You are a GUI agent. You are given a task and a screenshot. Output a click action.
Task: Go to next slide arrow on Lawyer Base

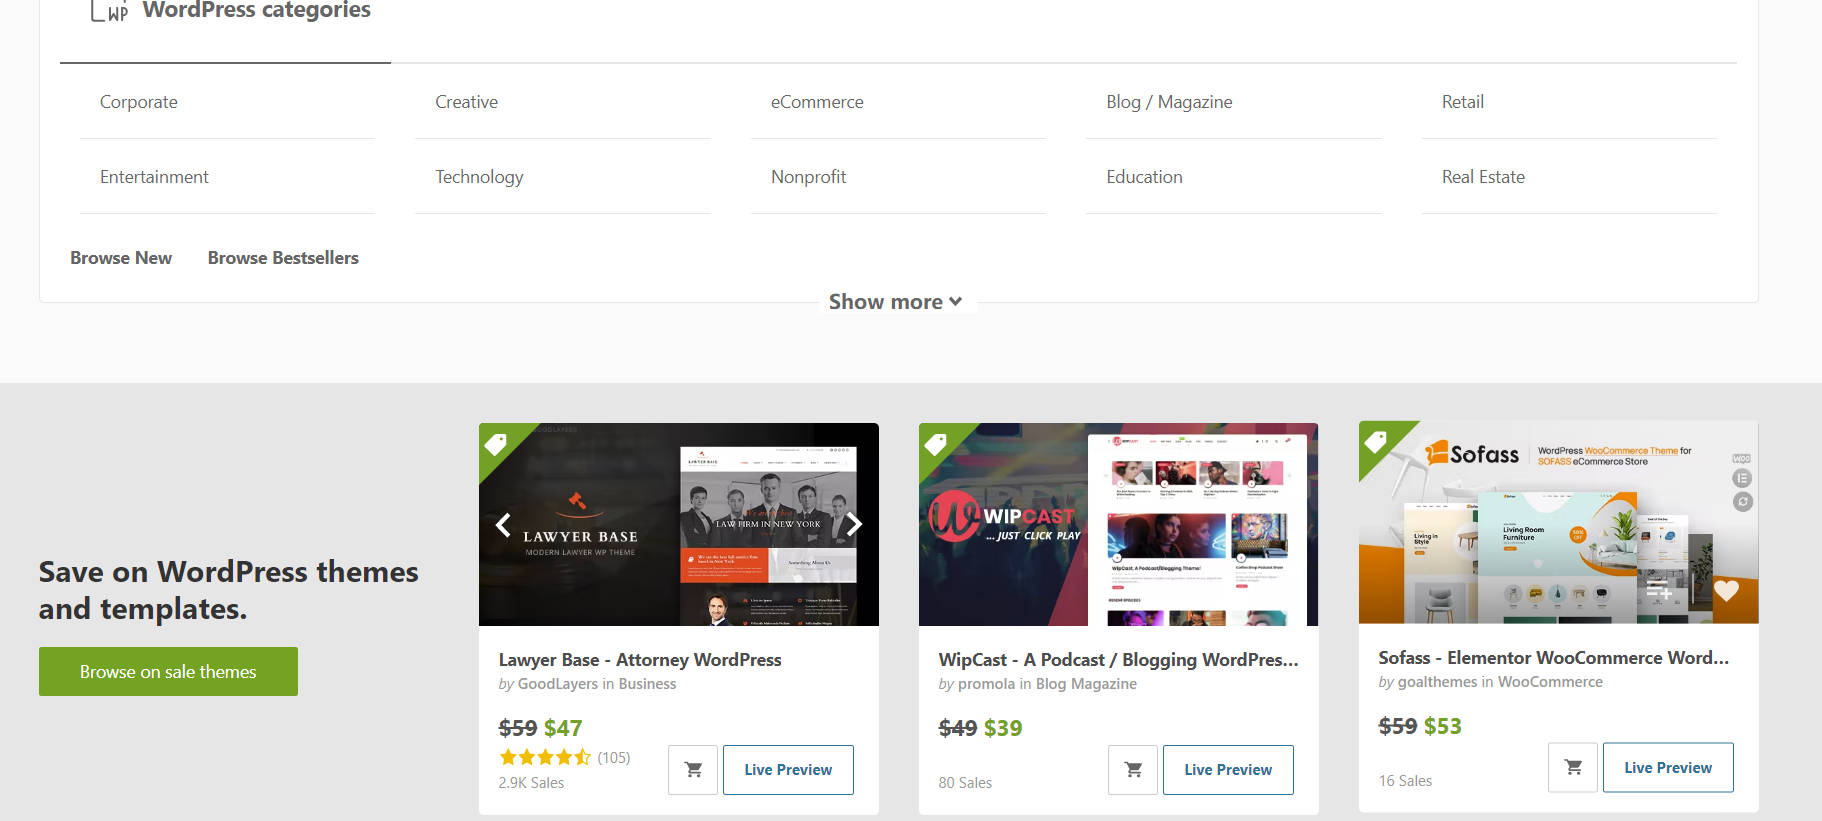[x=854, y=525]
